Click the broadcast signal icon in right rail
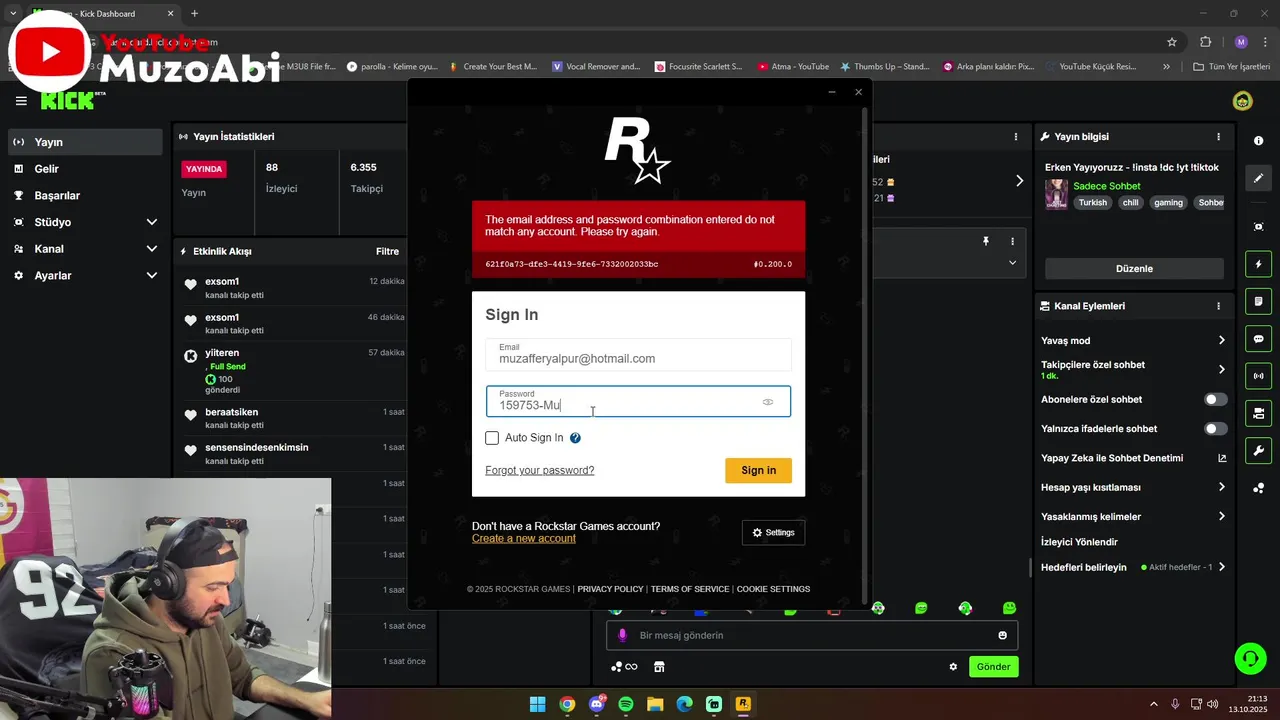 1258,376
